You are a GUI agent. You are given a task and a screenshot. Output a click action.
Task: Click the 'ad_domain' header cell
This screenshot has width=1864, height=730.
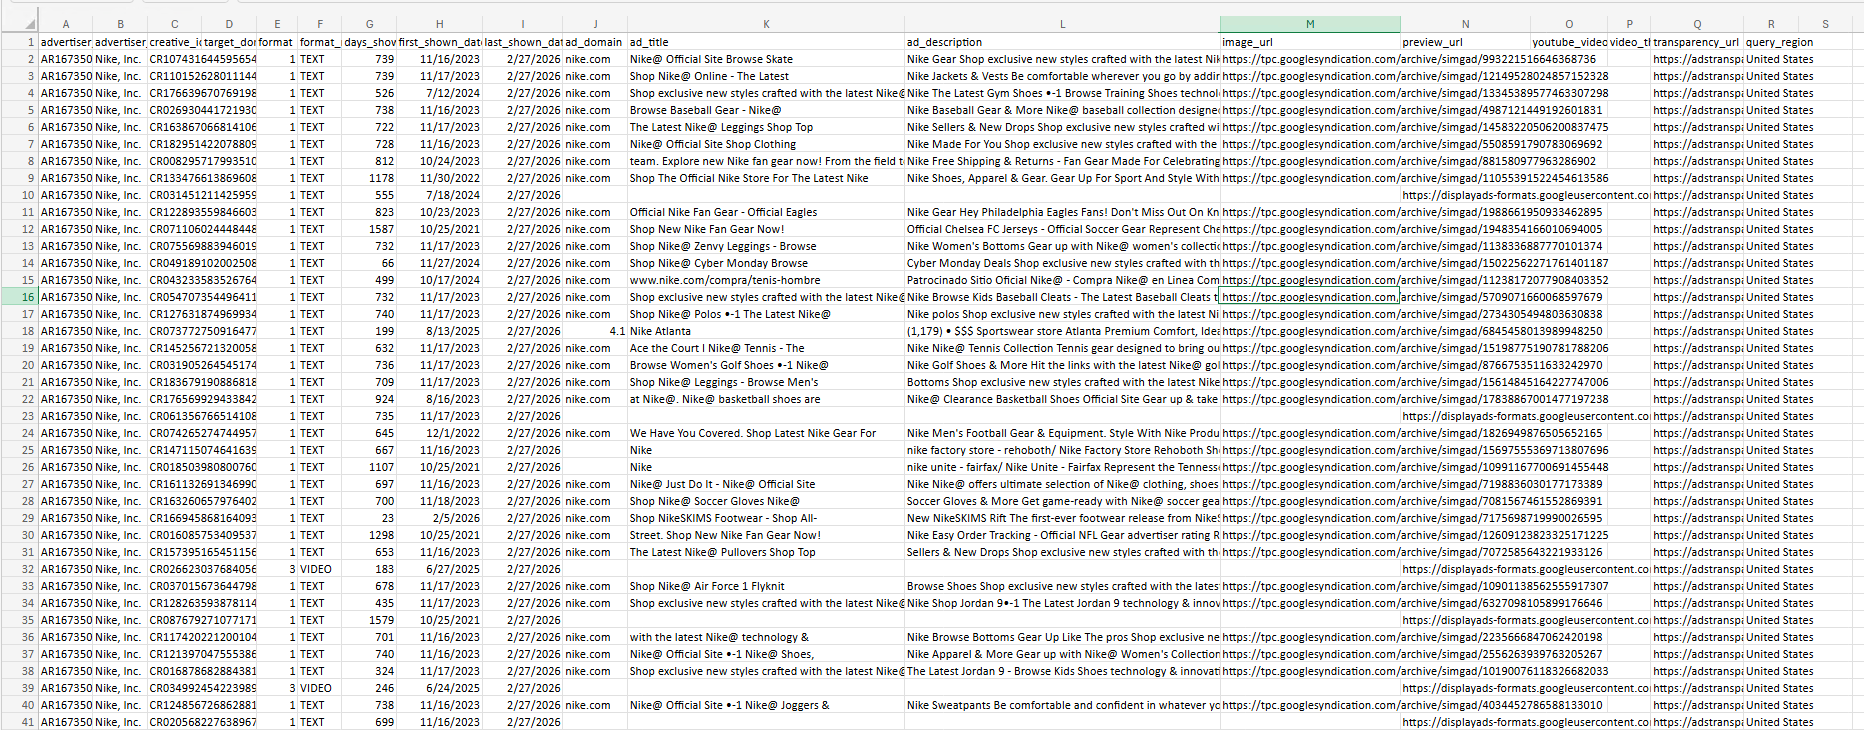pyautogui.click(x=594, y=42)
